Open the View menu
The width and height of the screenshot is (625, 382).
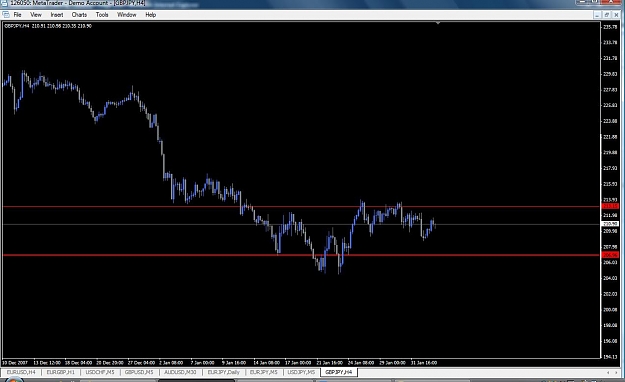(x=36, y=15)
